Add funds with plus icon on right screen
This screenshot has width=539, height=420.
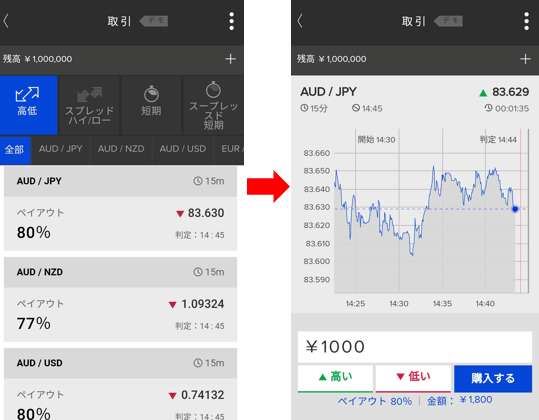(525, 59)
